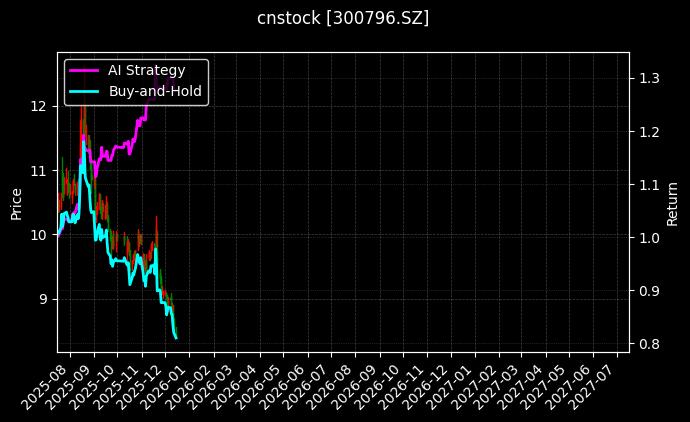
Task: Click the peak of the cyan Buy-and-Hold curve
Action: tap(83, 142)
